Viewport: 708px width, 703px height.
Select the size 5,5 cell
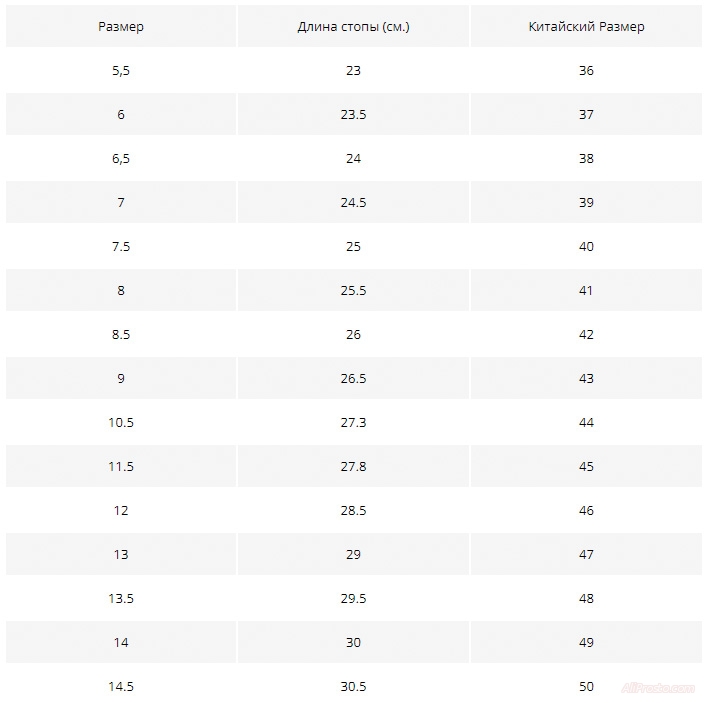tap(121, 71)
